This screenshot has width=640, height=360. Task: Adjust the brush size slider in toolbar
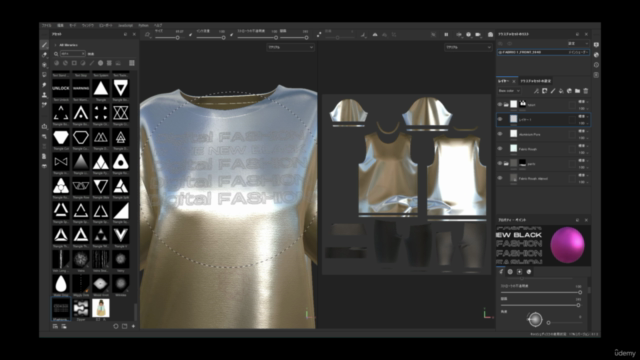170,38
